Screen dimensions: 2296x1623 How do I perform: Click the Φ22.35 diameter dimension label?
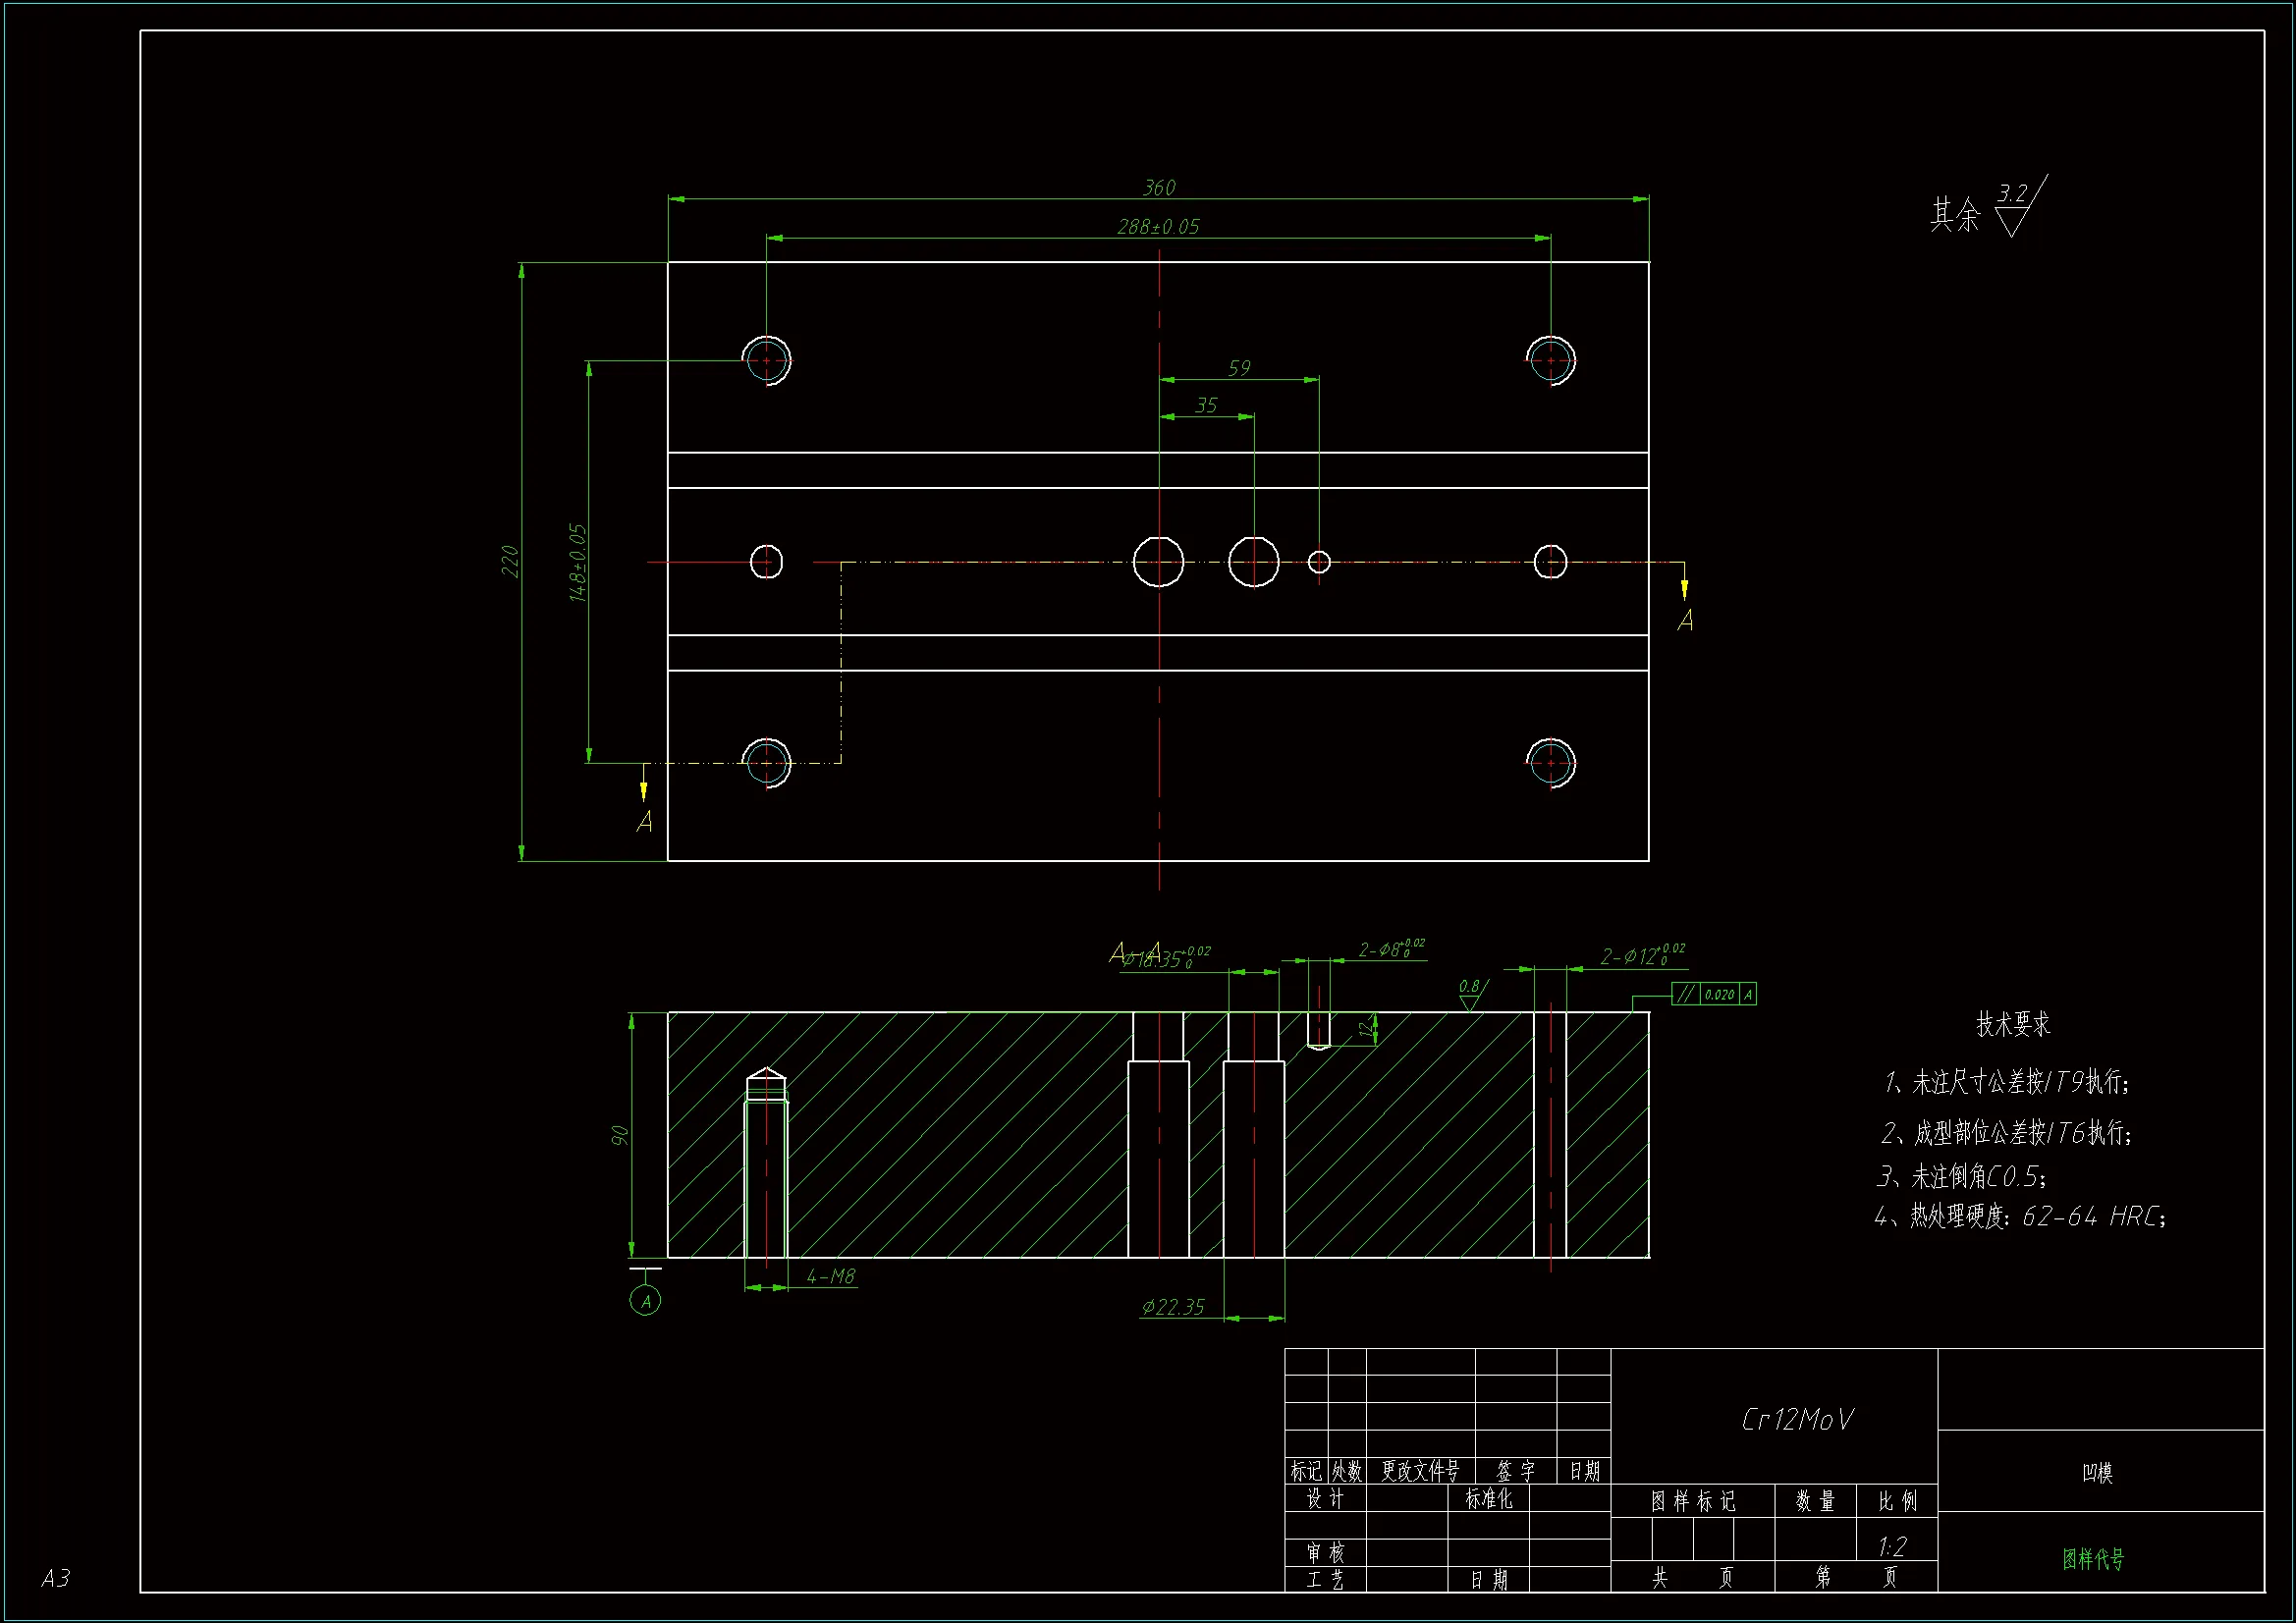(x=1173, y=1307)
